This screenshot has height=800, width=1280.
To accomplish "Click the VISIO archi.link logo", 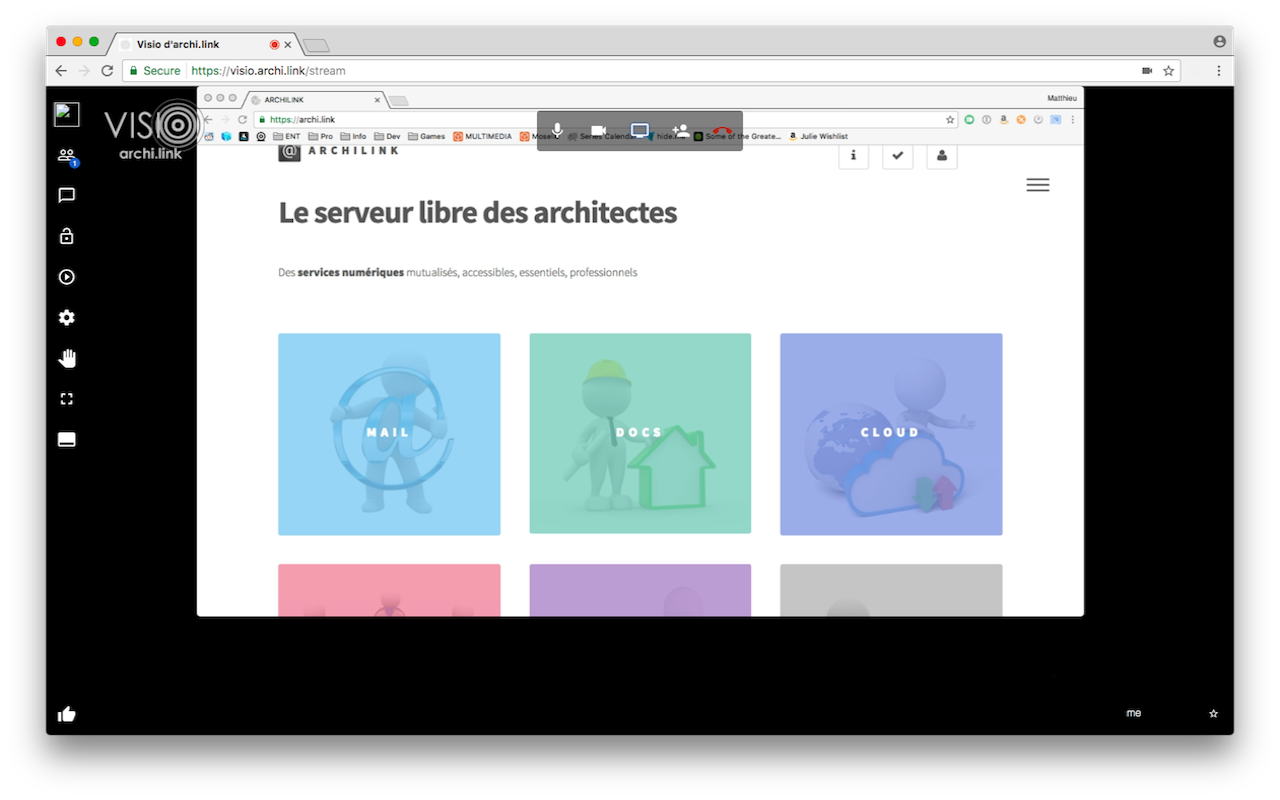I will [x=152, y=130].
